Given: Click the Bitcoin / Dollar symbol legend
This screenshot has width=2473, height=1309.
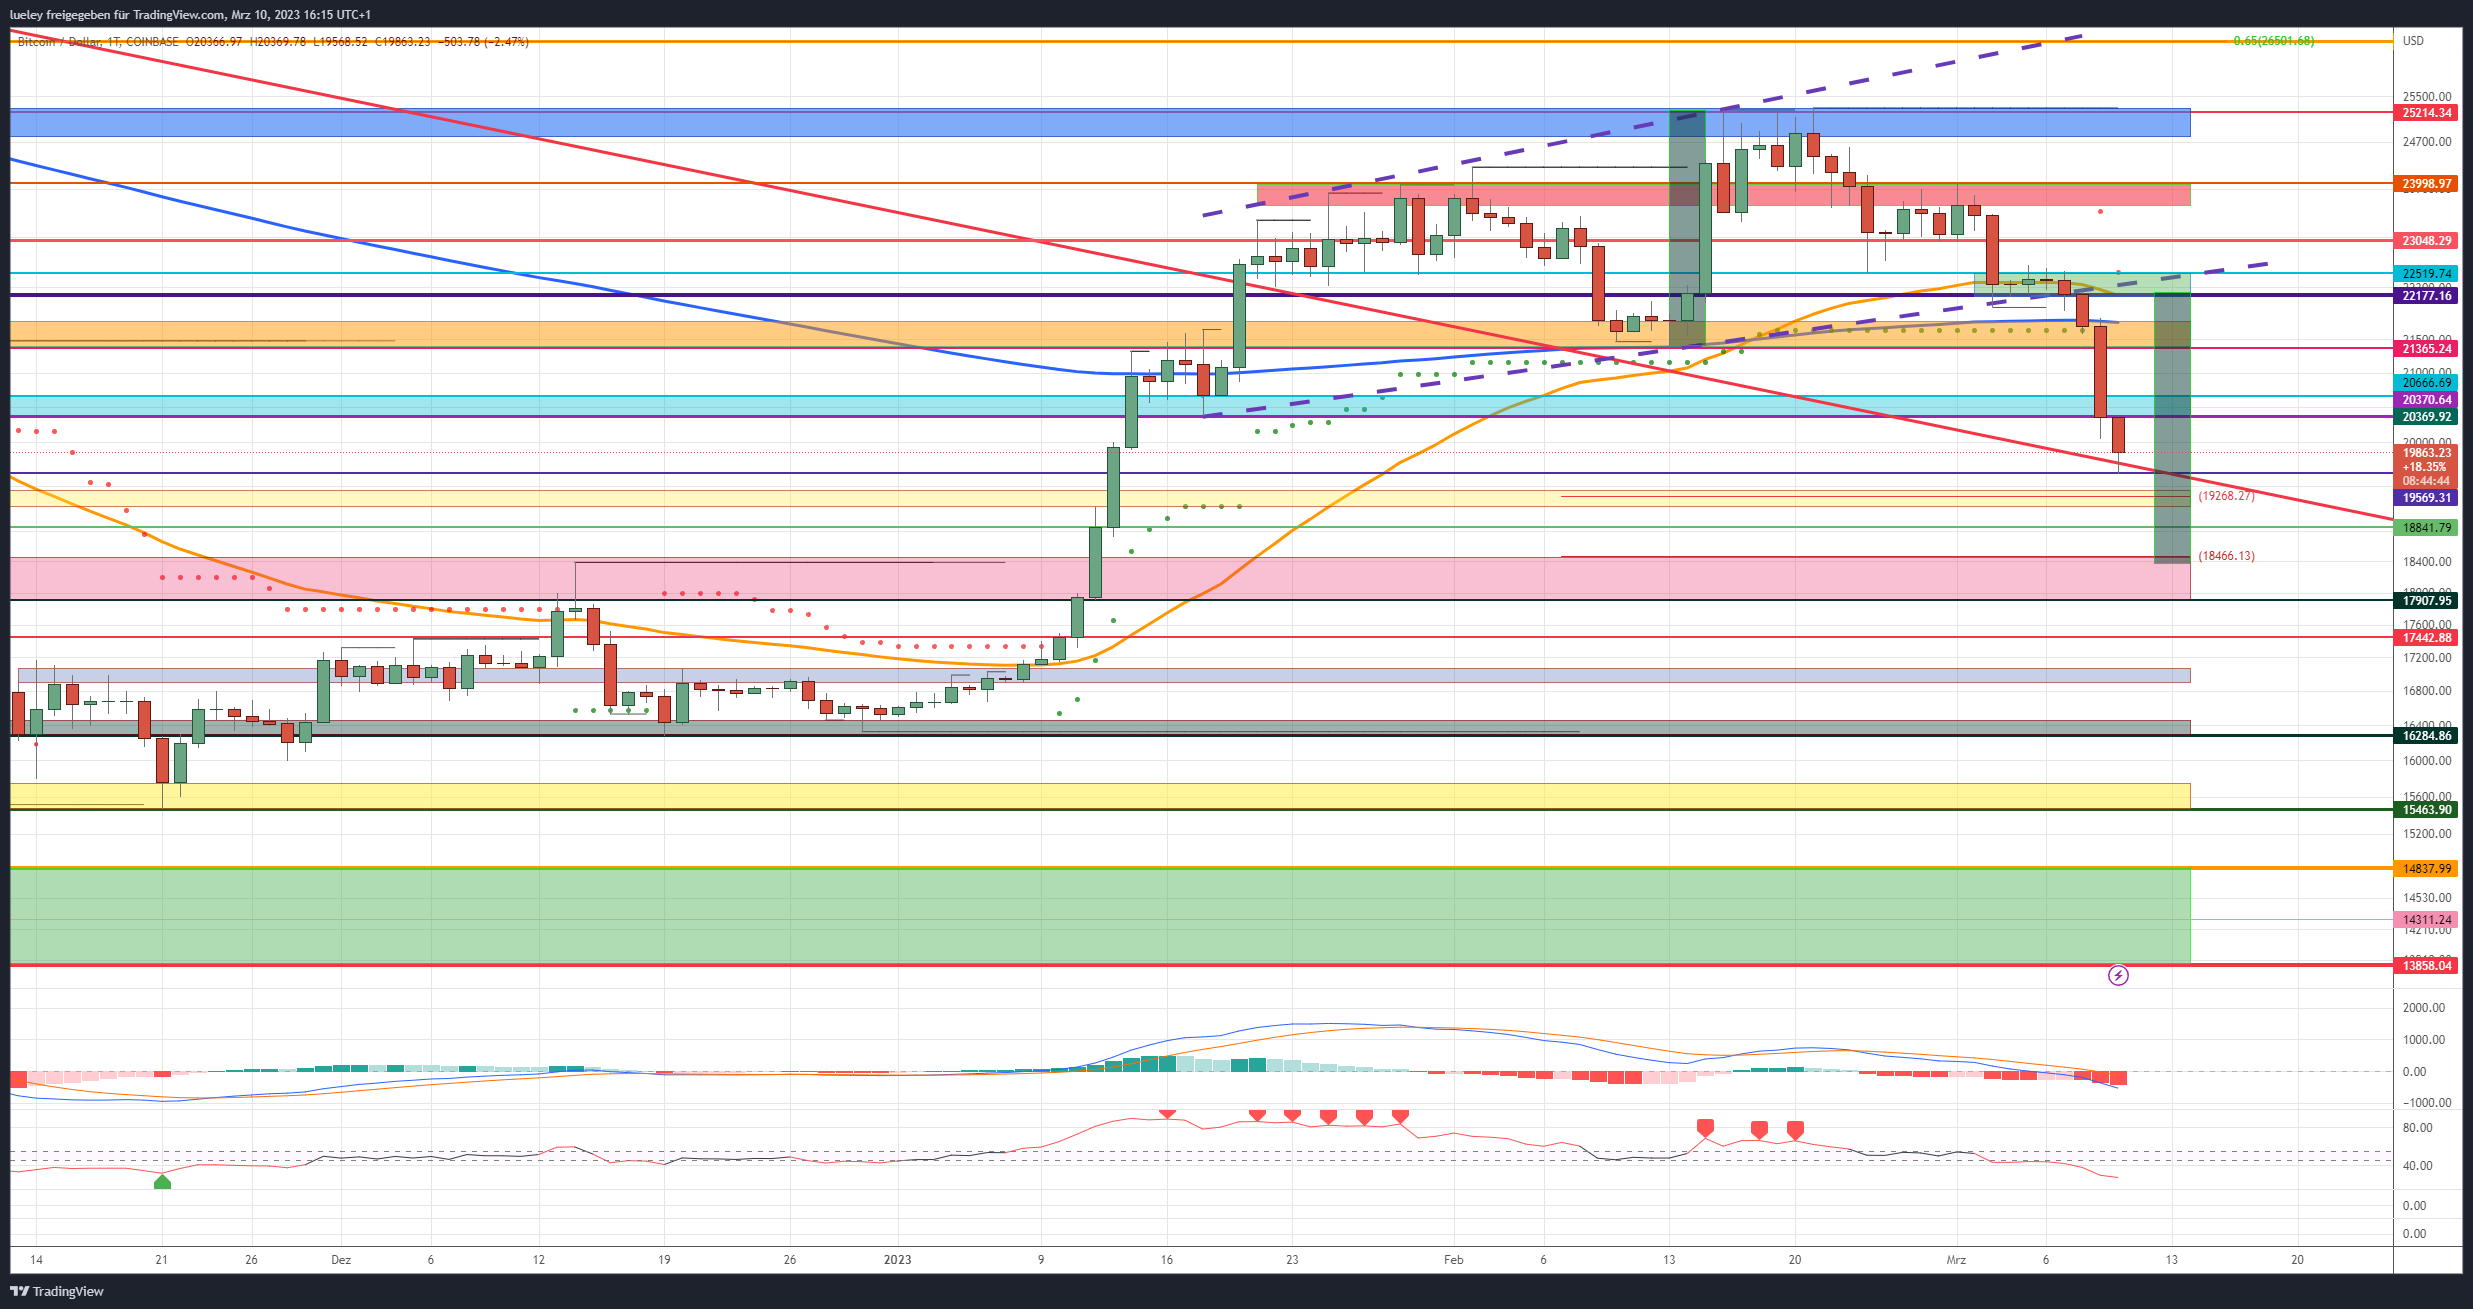Looking at the screenshot, I should tap(60, 42).
